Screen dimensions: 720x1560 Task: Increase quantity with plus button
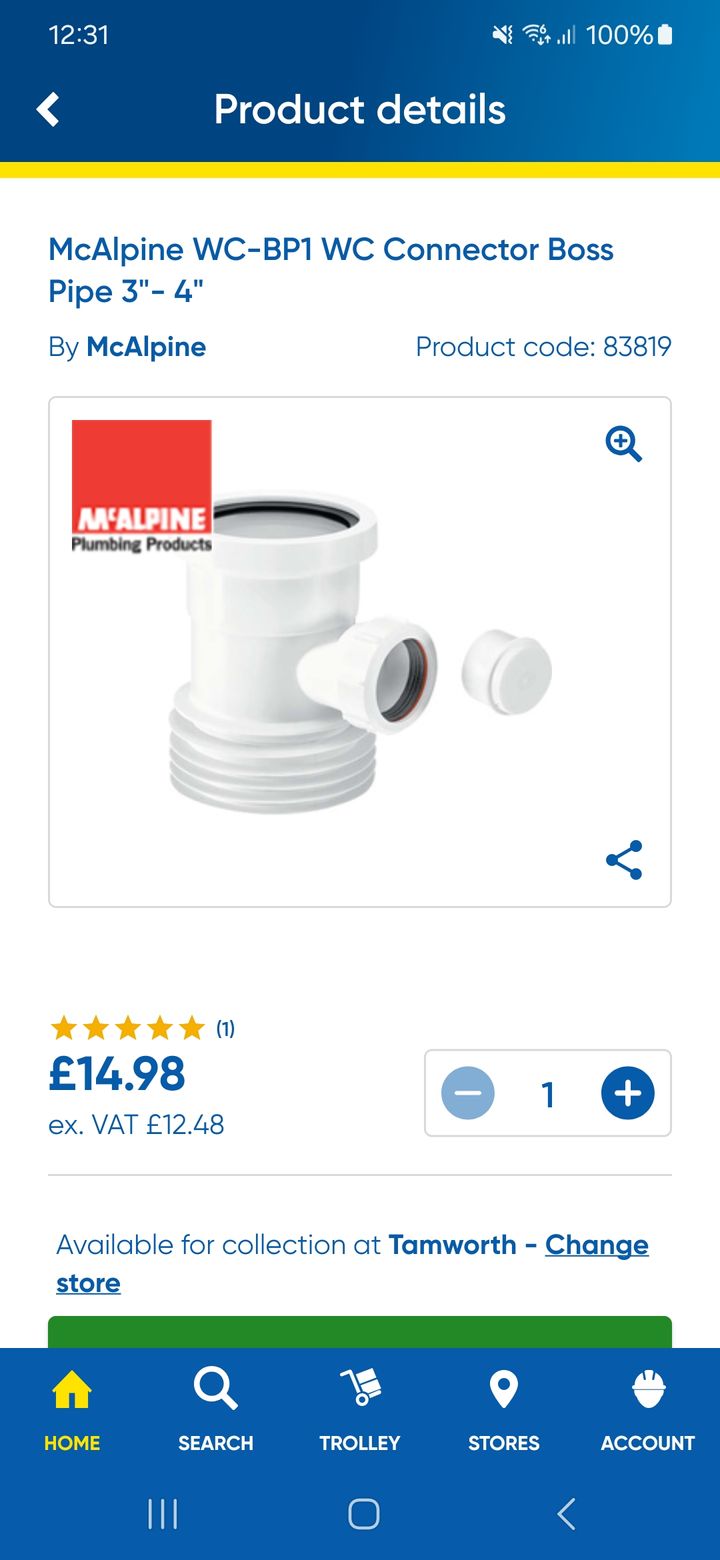pos(628,1093)
